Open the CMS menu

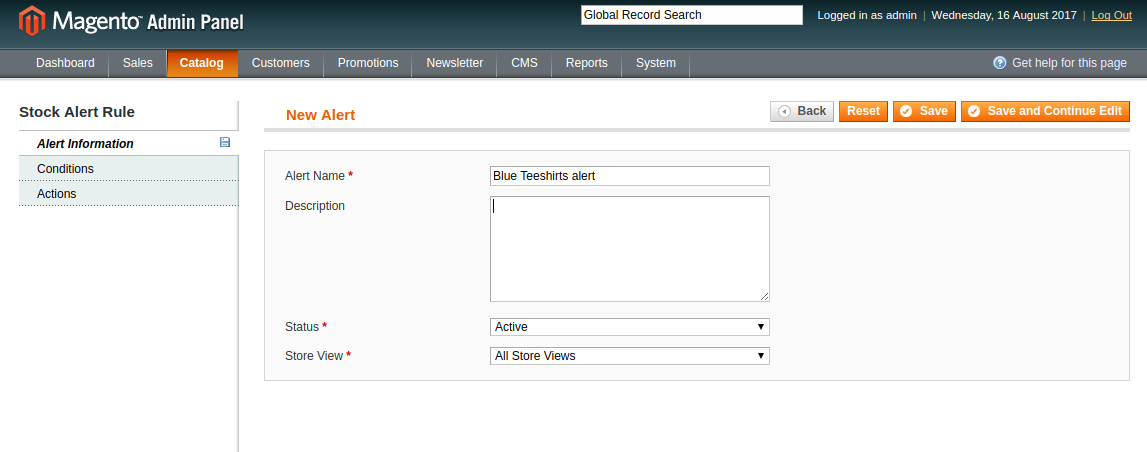tap(524, 63)
